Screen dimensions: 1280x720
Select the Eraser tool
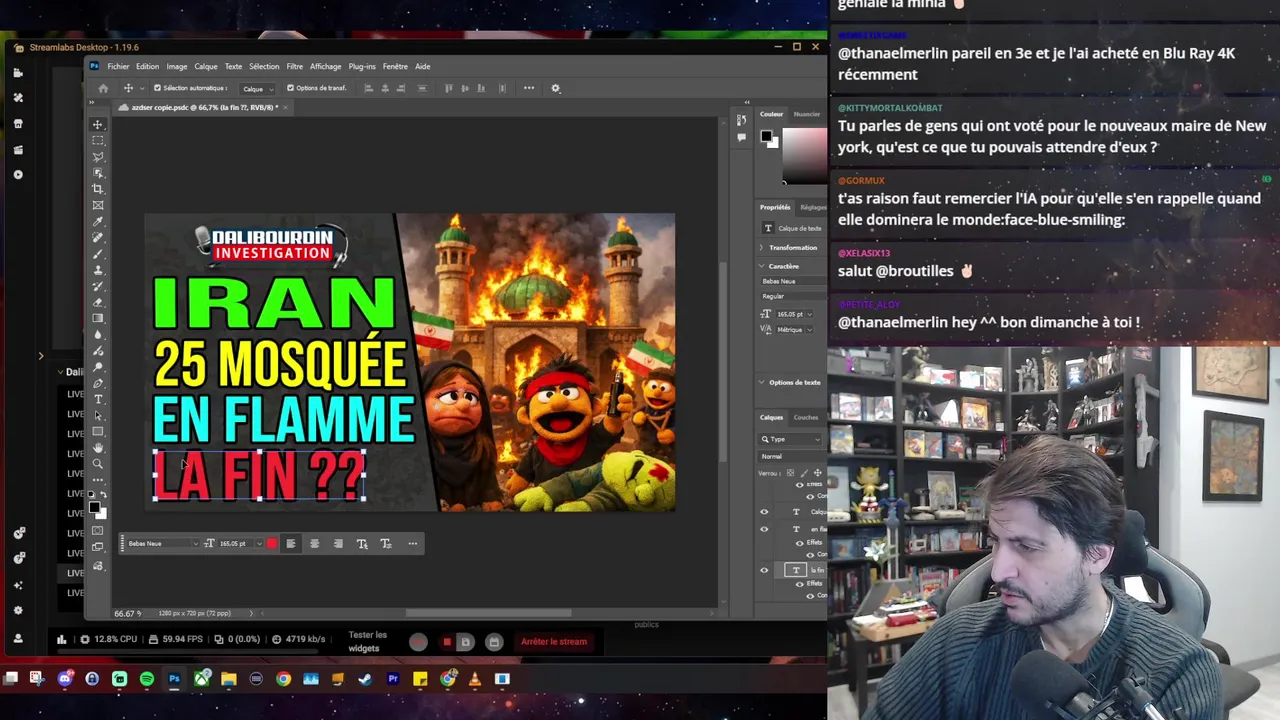97,302
